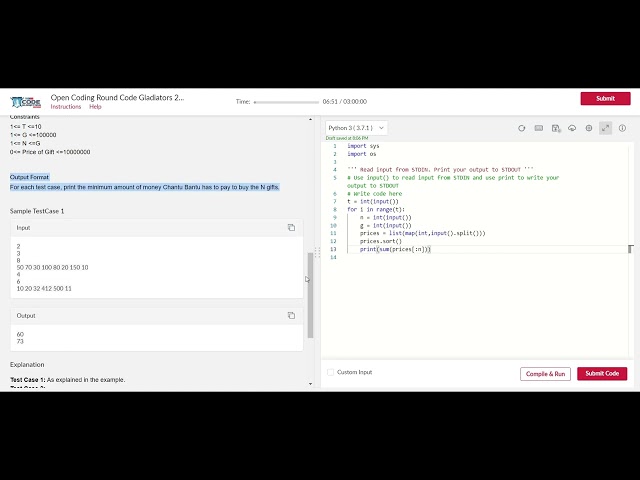Click the 't = int(input())' code line
The image size is (640, 480).
coord(373,202)
